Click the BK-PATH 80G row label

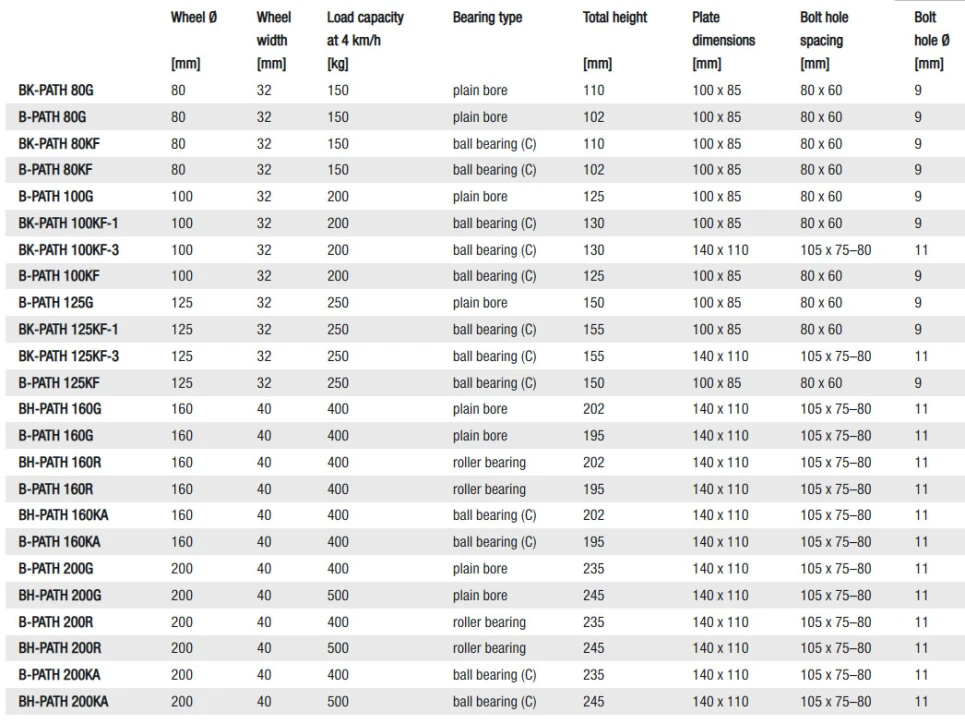[56, 90]
